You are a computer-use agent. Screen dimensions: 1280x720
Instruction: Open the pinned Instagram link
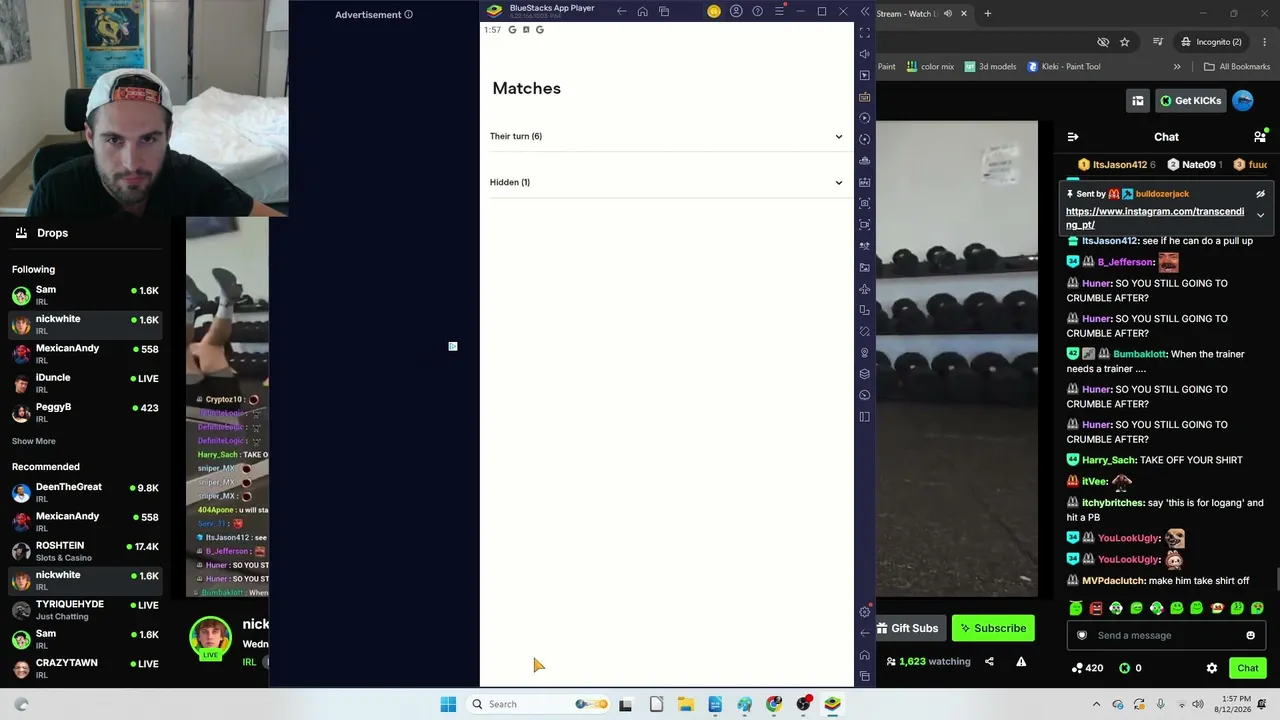pyautogui.click(x=1155, y=218)
